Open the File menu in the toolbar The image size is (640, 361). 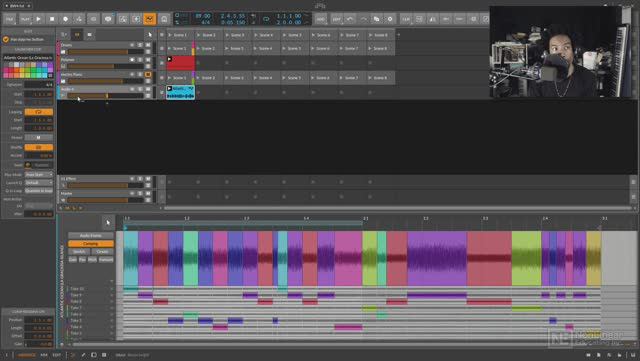[9, 19]
